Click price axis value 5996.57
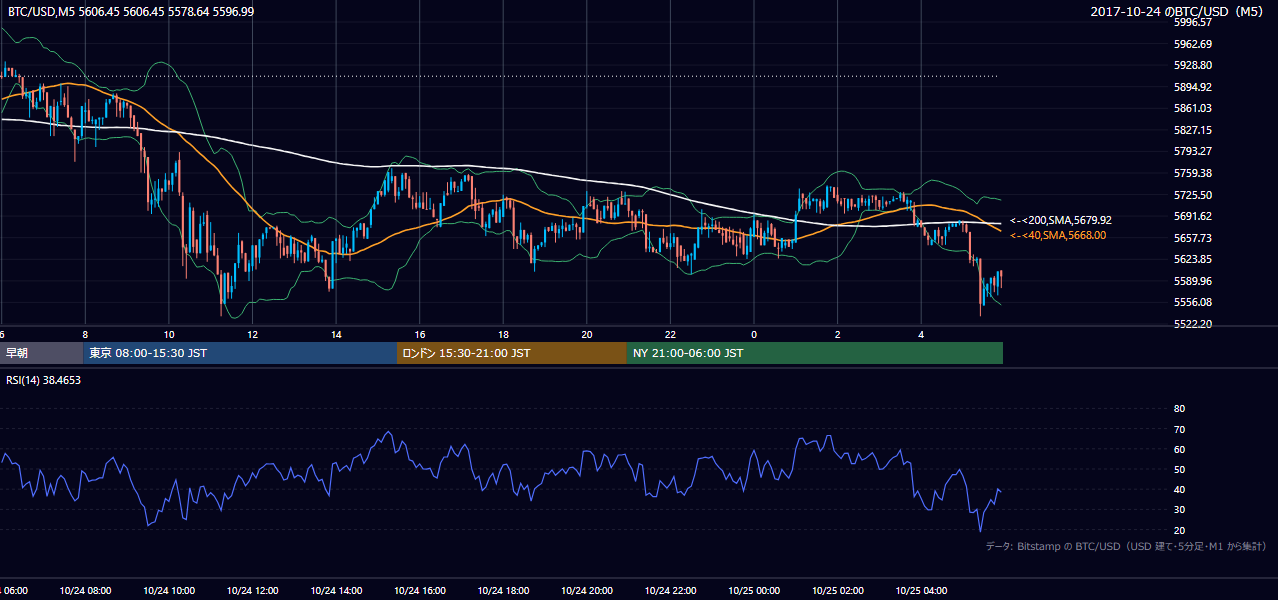1278x600 pixels. tap(1192, 22)
